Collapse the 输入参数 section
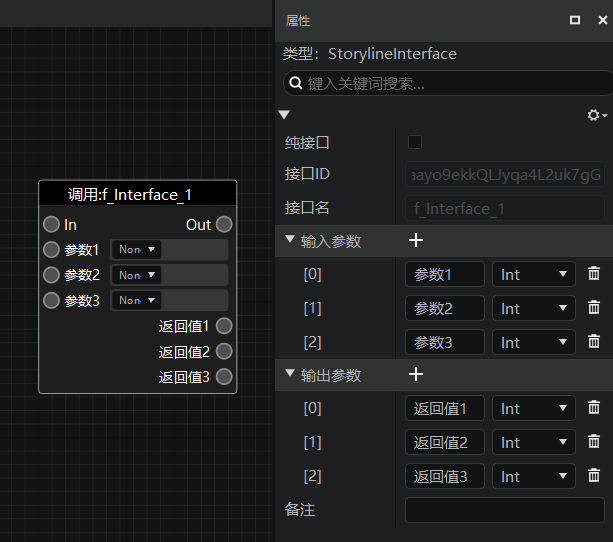Screen dimensions: 613x542 point(290,239)
